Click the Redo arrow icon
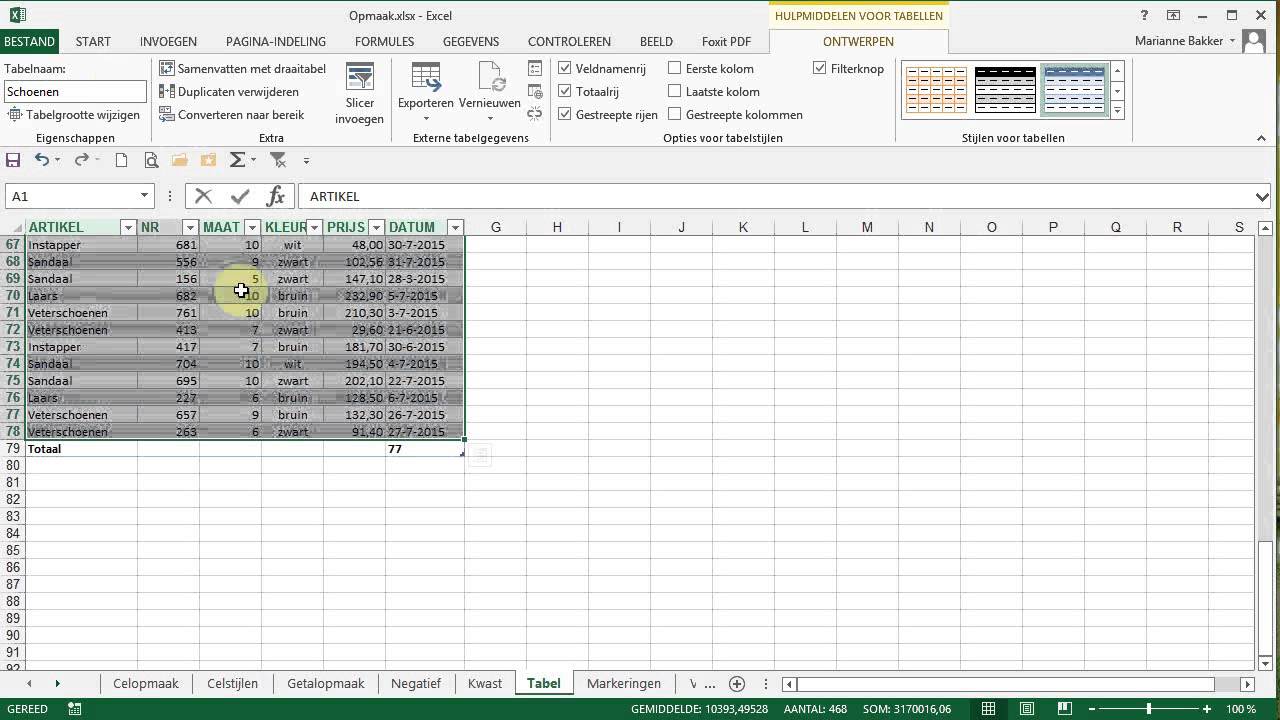This screenshot has width=1280, height=720. [81, 160]
